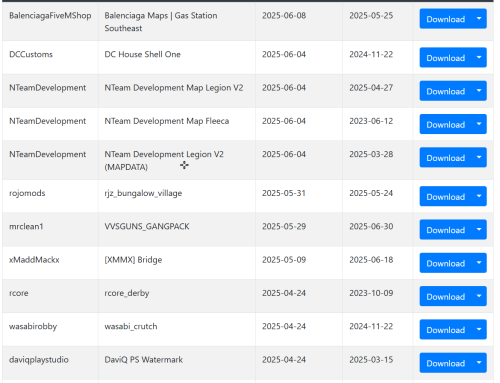Open dropdown arrow for VVSGUNS_GANGPACK
The width and height of the screenshot is (500, 383).
pos(479,230)
